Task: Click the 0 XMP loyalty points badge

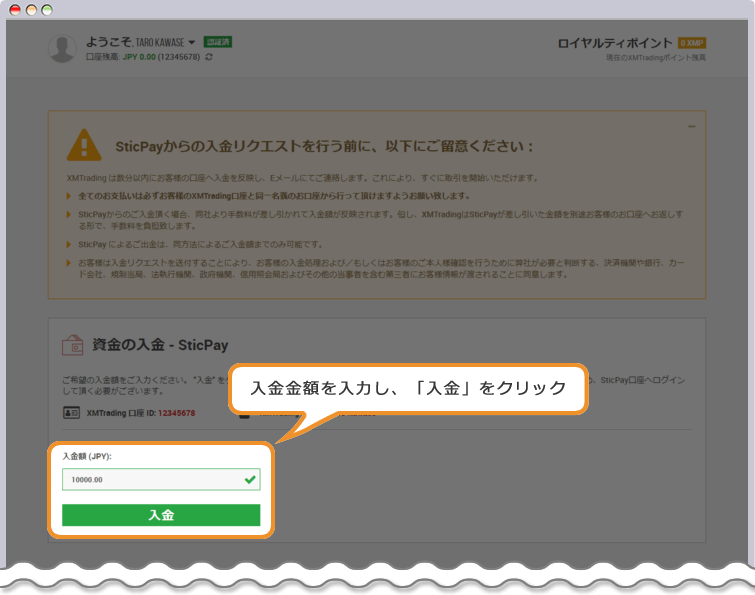Action: coord(691,43)
